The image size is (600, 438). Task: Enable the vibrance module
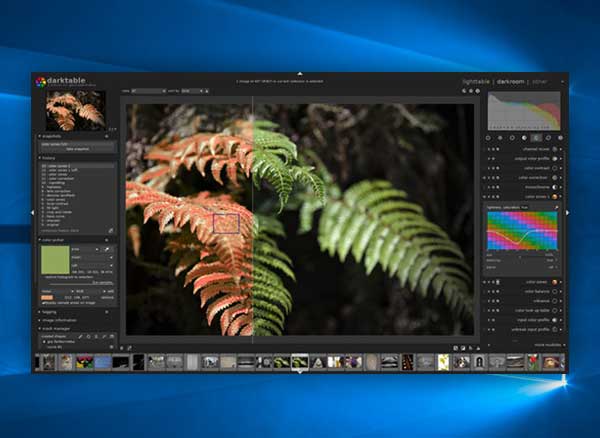click(555, 301)
